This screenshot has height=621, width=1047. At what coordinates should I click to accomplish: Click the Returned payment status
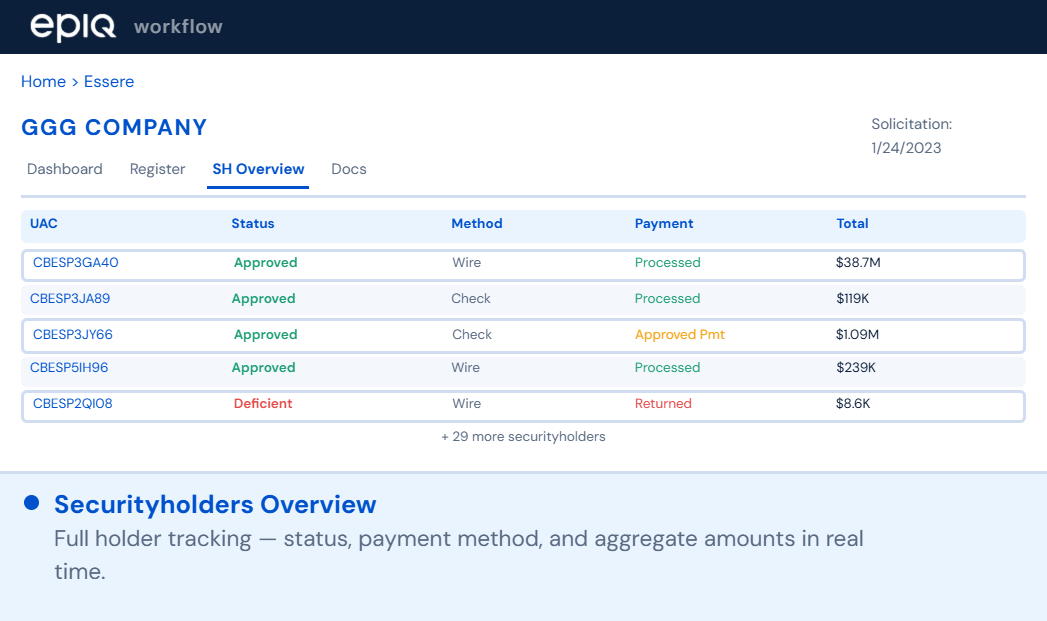tap(663, 403)
